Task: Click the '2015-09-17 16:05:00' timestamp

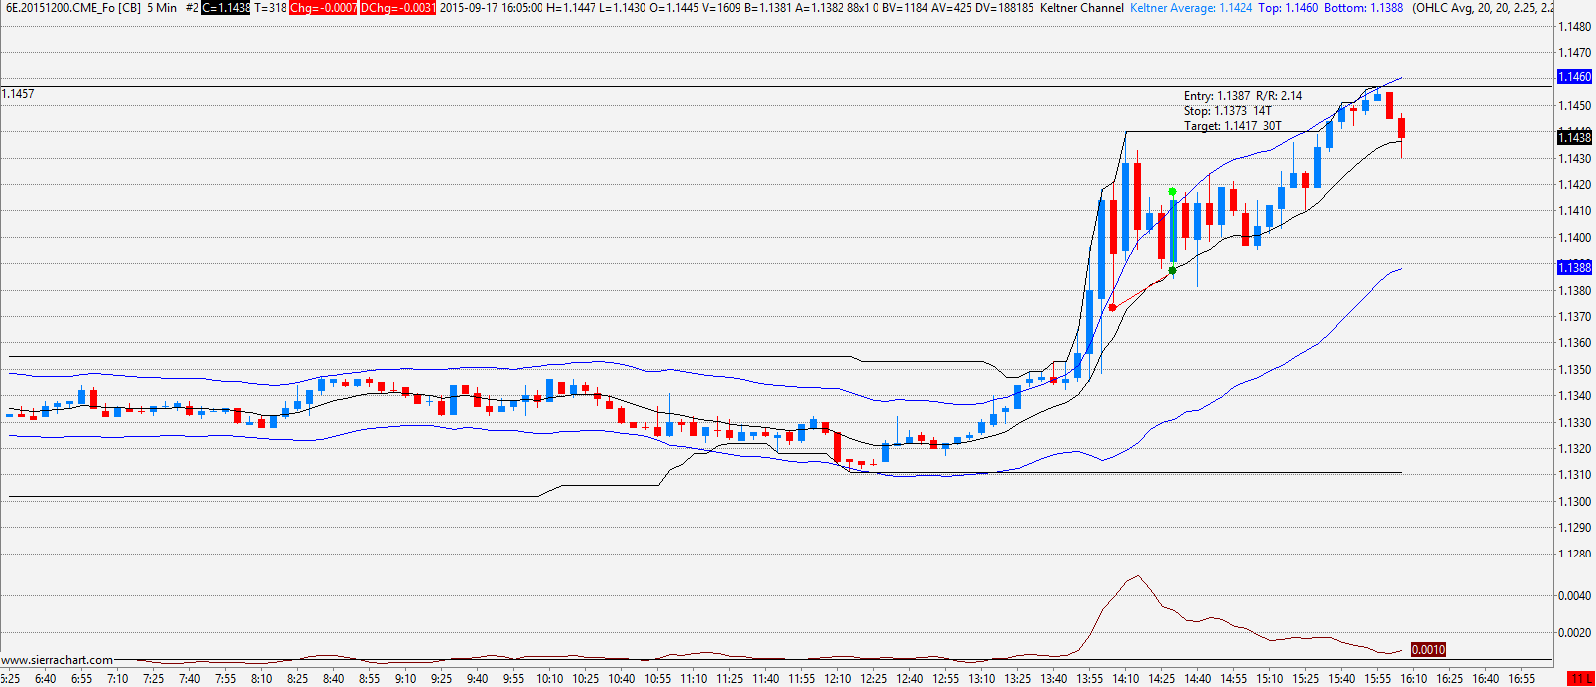Action: [491, 7]
